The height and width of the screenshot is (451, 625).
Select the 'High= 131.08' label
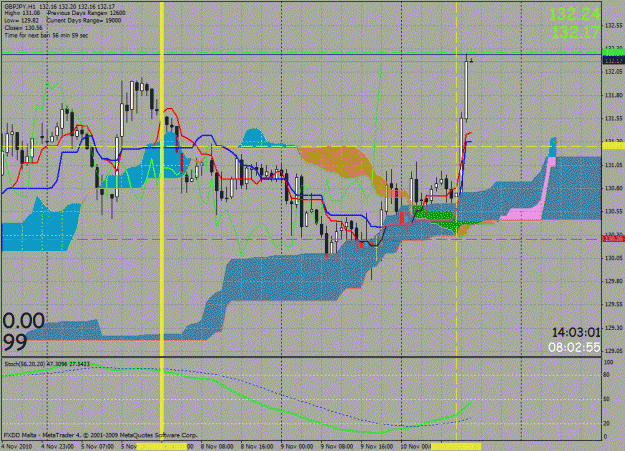[22, 13]
